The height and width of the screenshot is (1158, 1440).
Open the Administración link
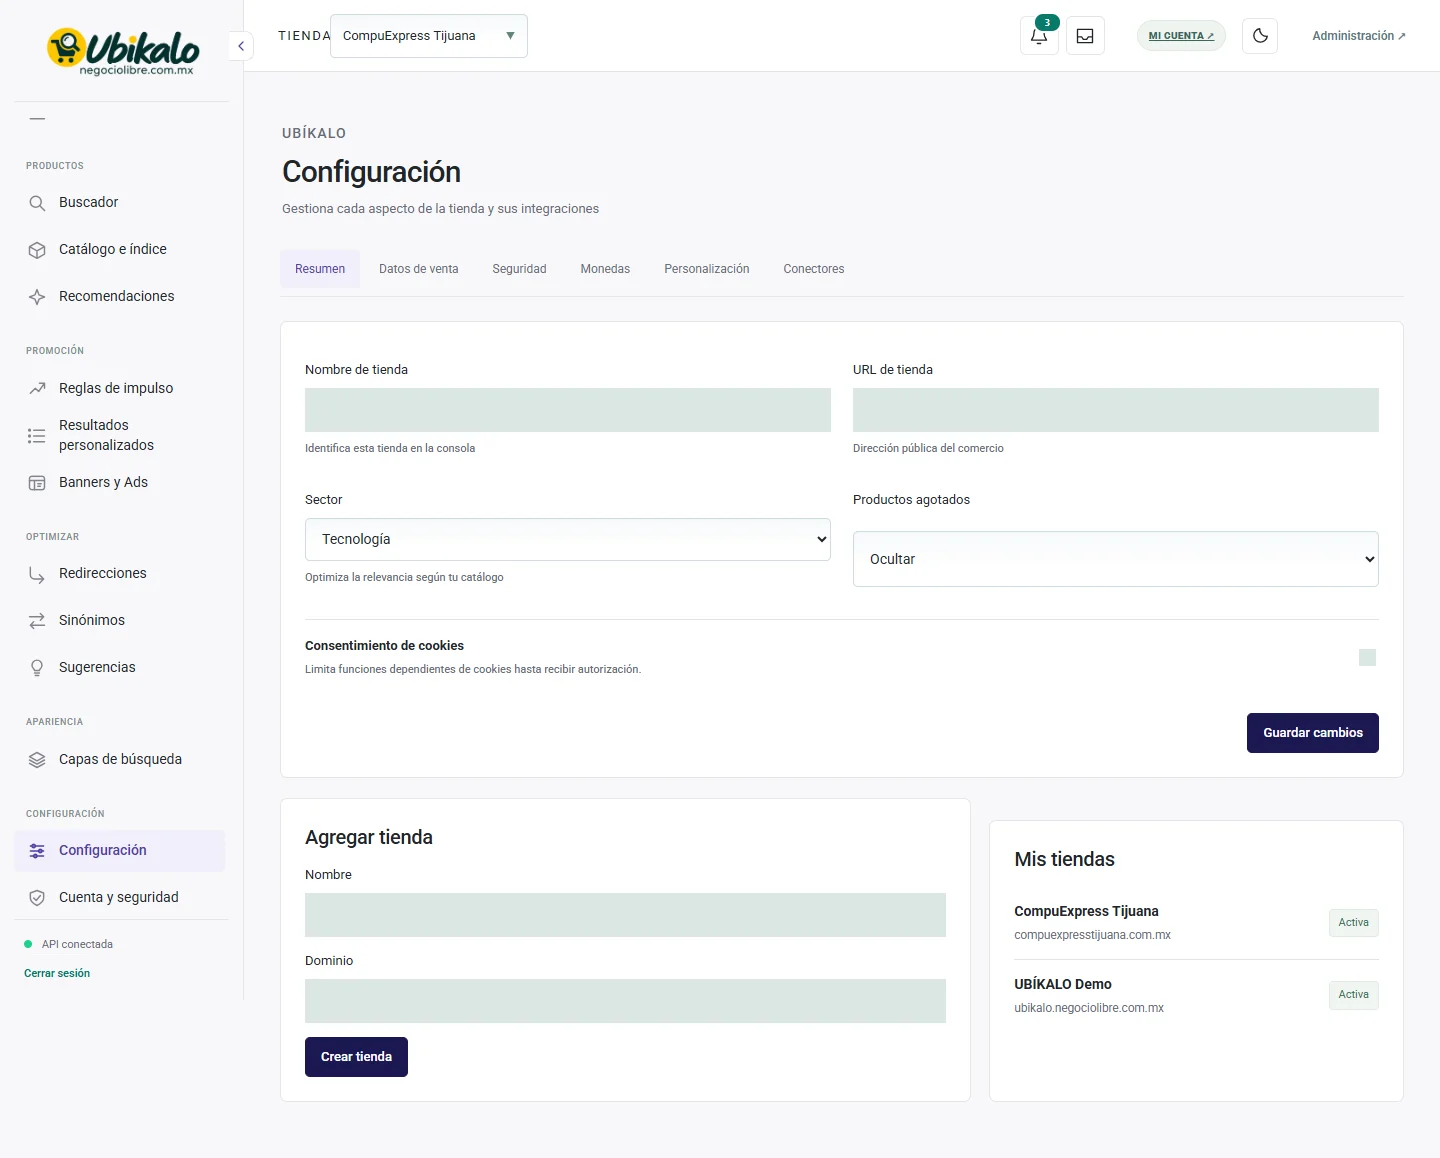point(1358,36)
